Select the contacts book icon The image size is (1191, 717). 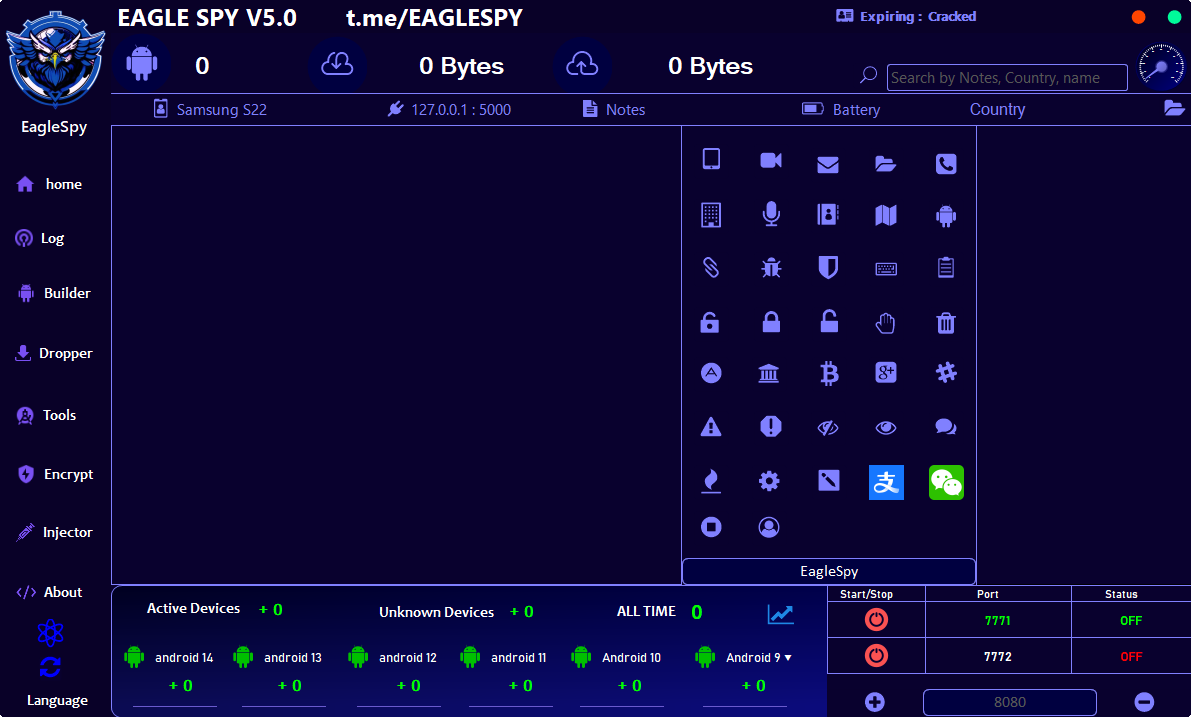coord(828,214)
